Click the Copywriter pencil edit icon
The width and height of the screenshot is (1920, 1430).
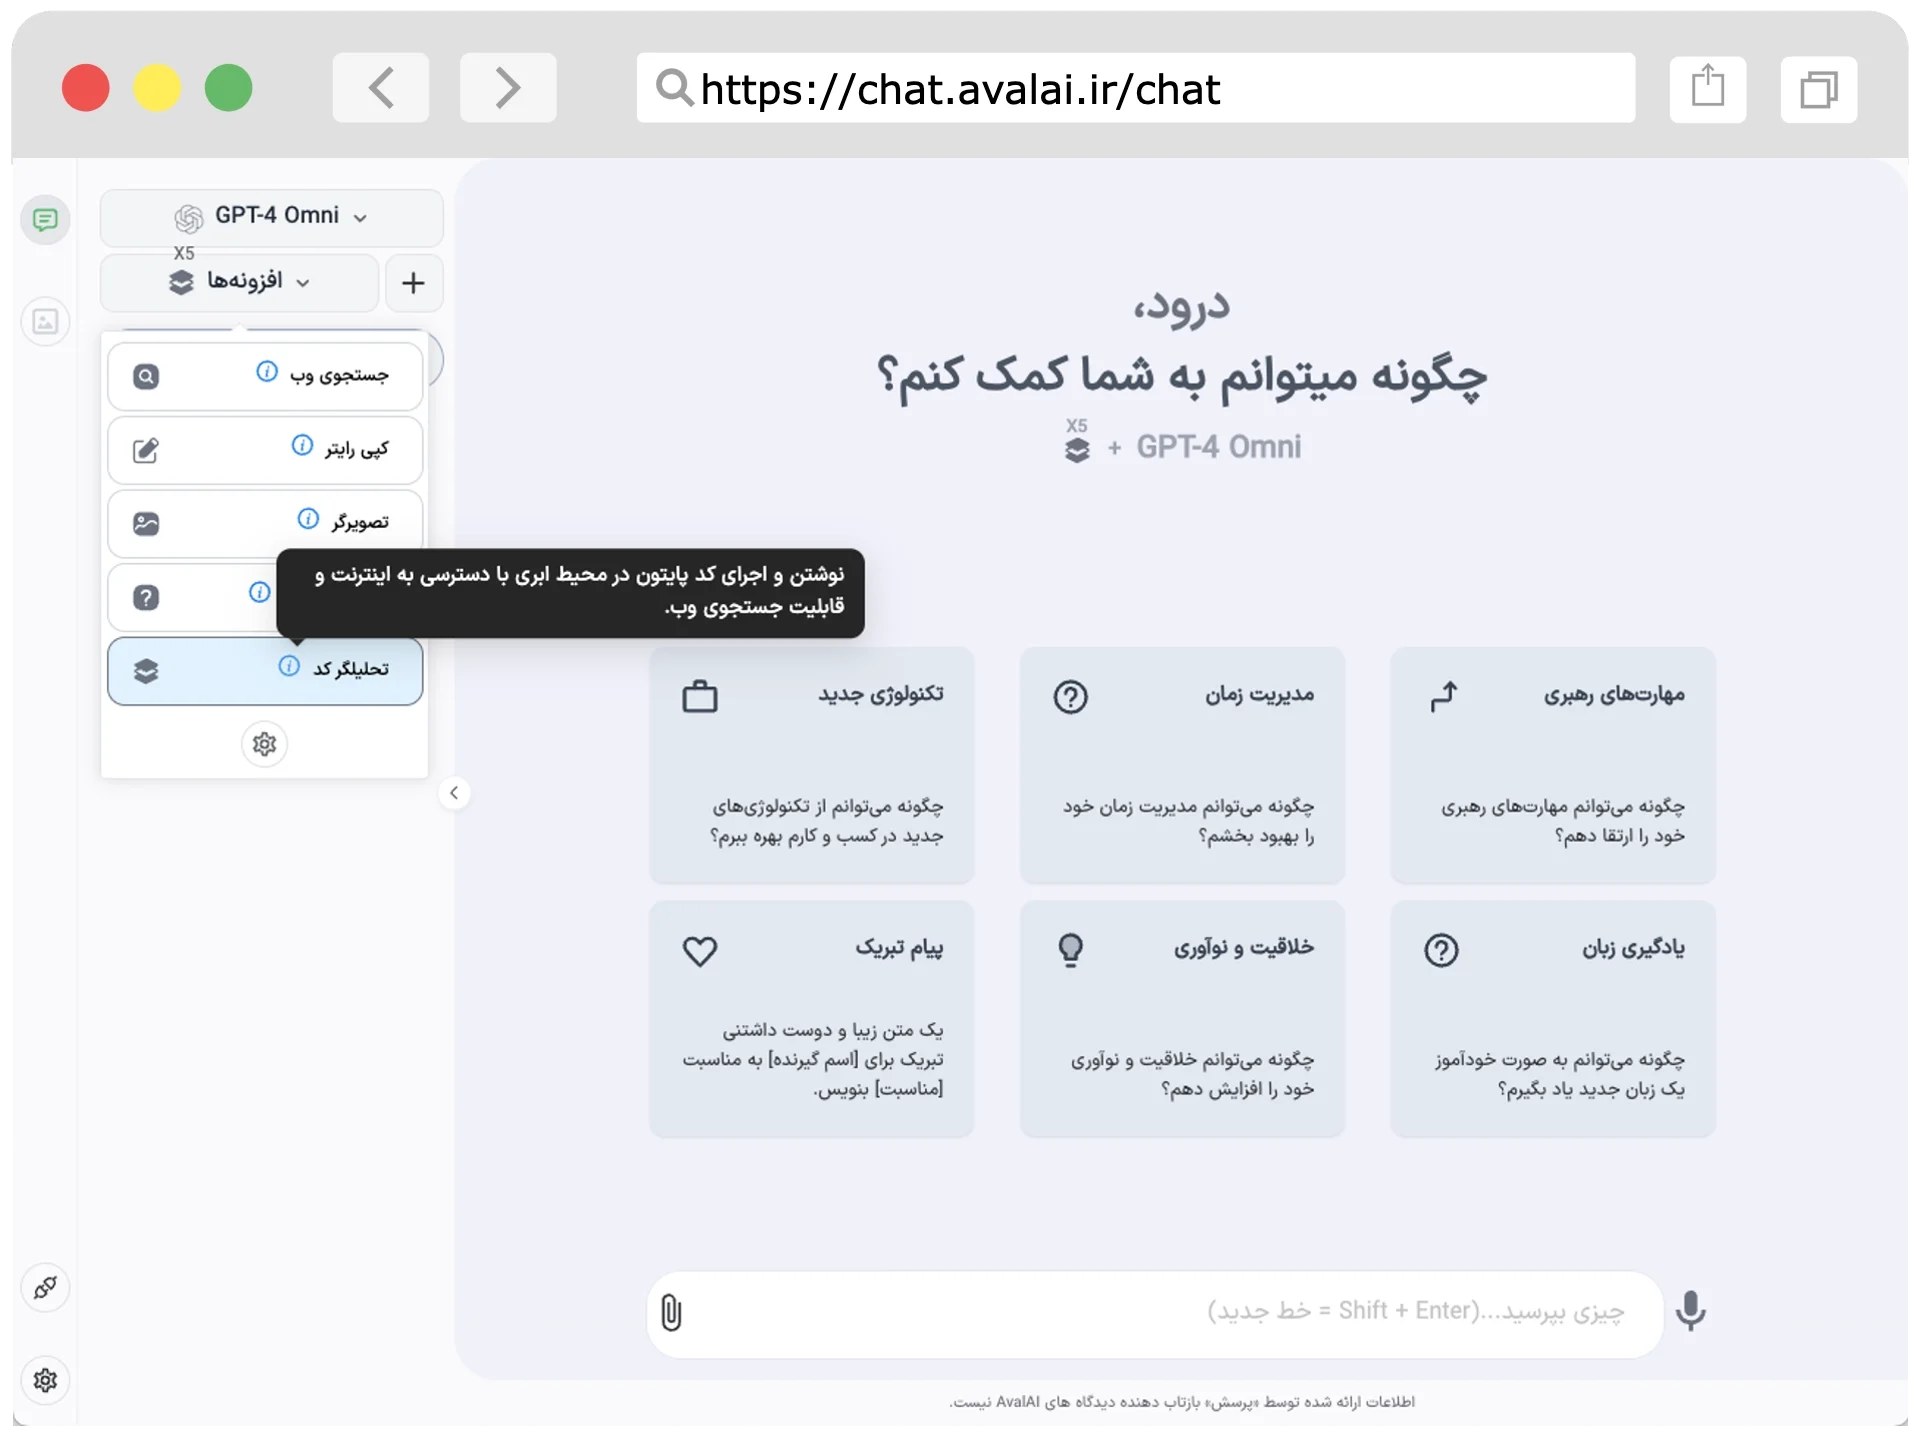pos(146,450)
